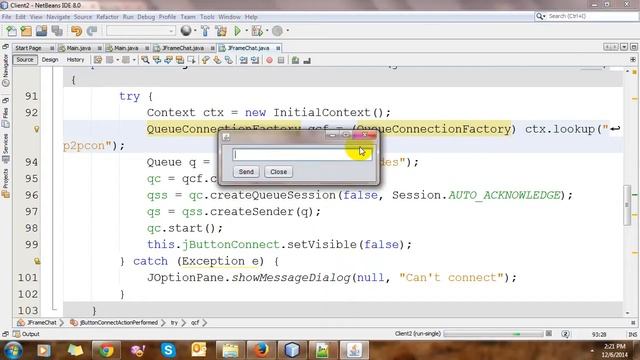
Task: Open Google Chrome from the taskbar
Action: pyautogui.click(x=107, y=350)
